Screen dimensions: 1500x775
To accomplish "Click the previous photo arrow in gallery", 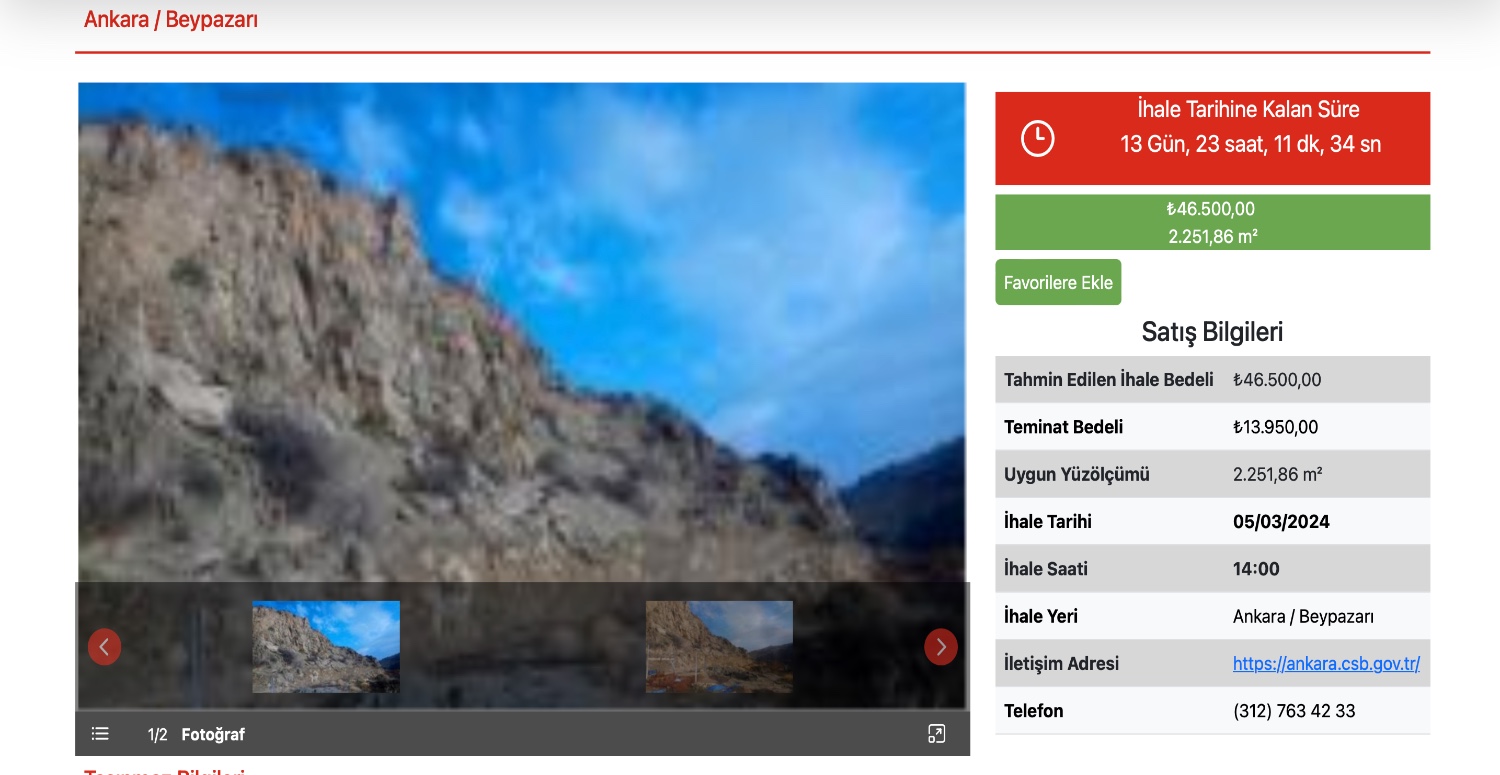I will point(104,647).
